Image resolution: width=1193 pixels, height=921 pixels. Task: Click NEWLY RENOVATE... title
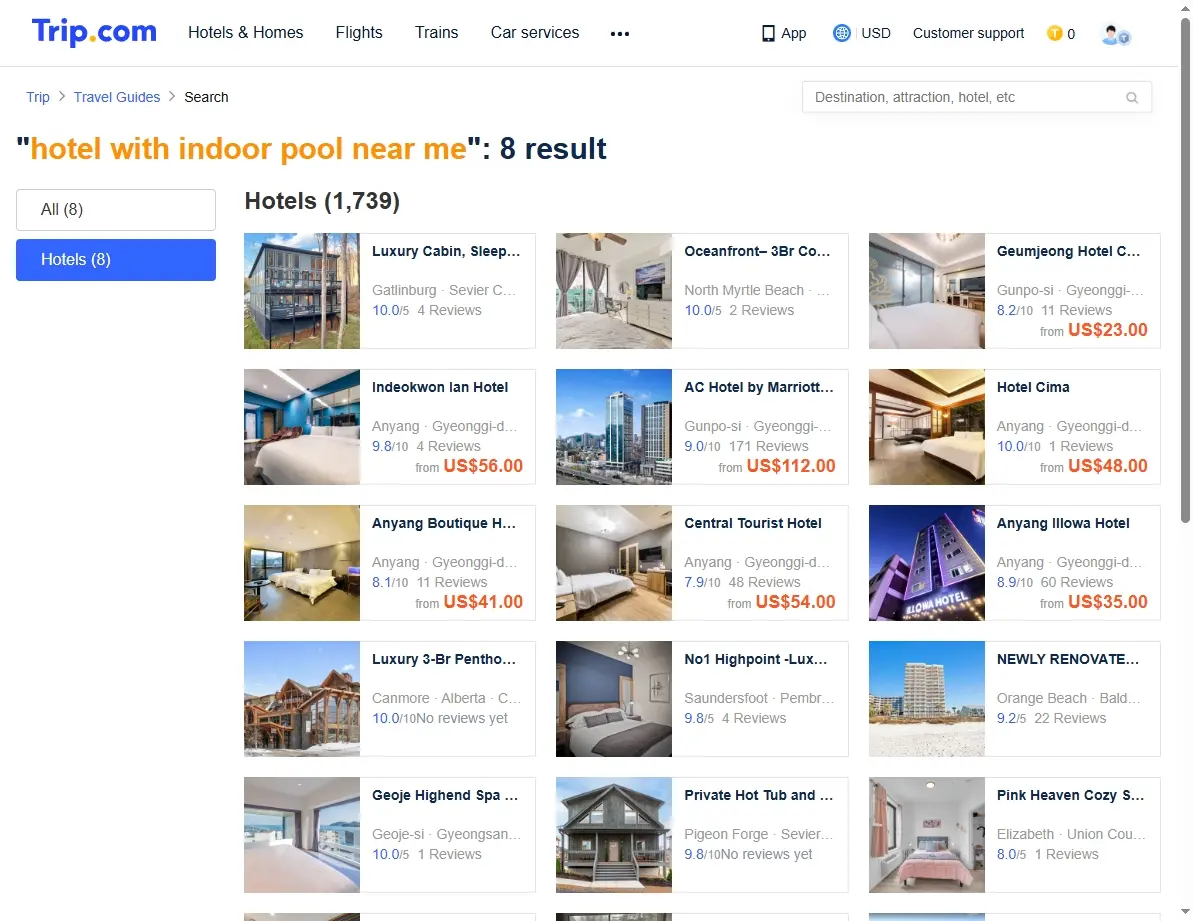click(x=1068, y=660)
